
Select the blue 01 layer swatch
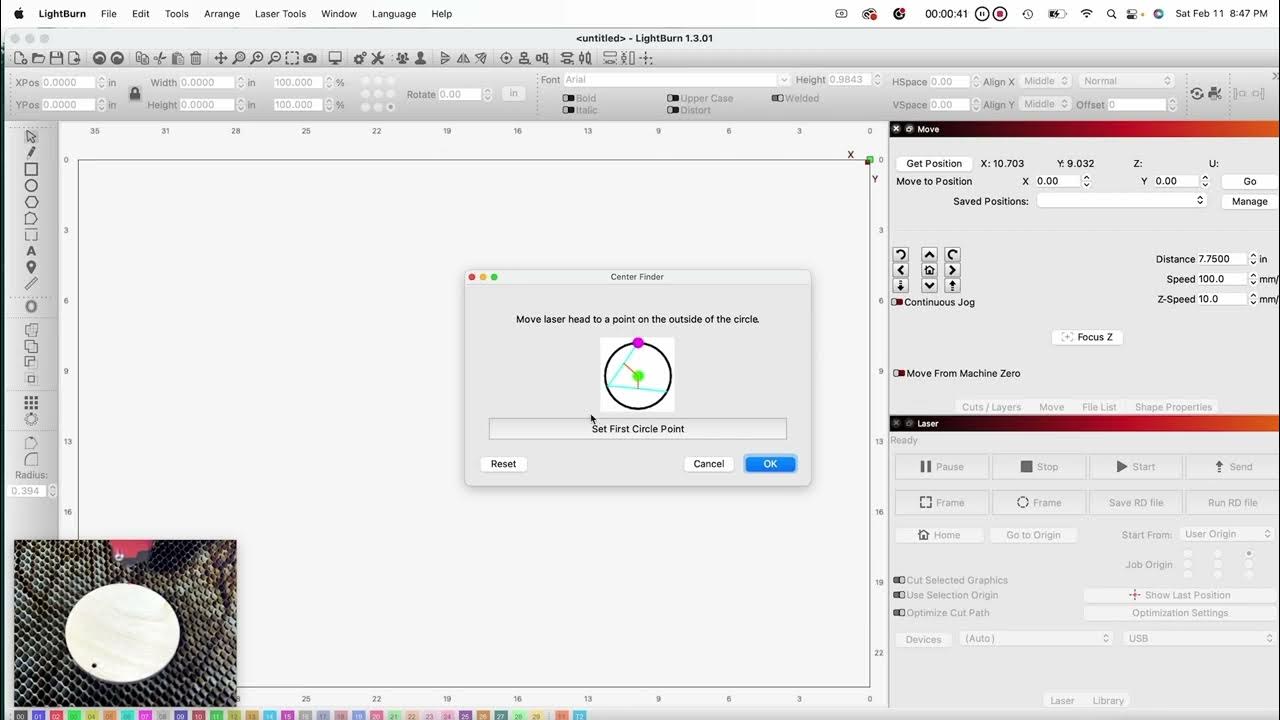coord(38,716)
